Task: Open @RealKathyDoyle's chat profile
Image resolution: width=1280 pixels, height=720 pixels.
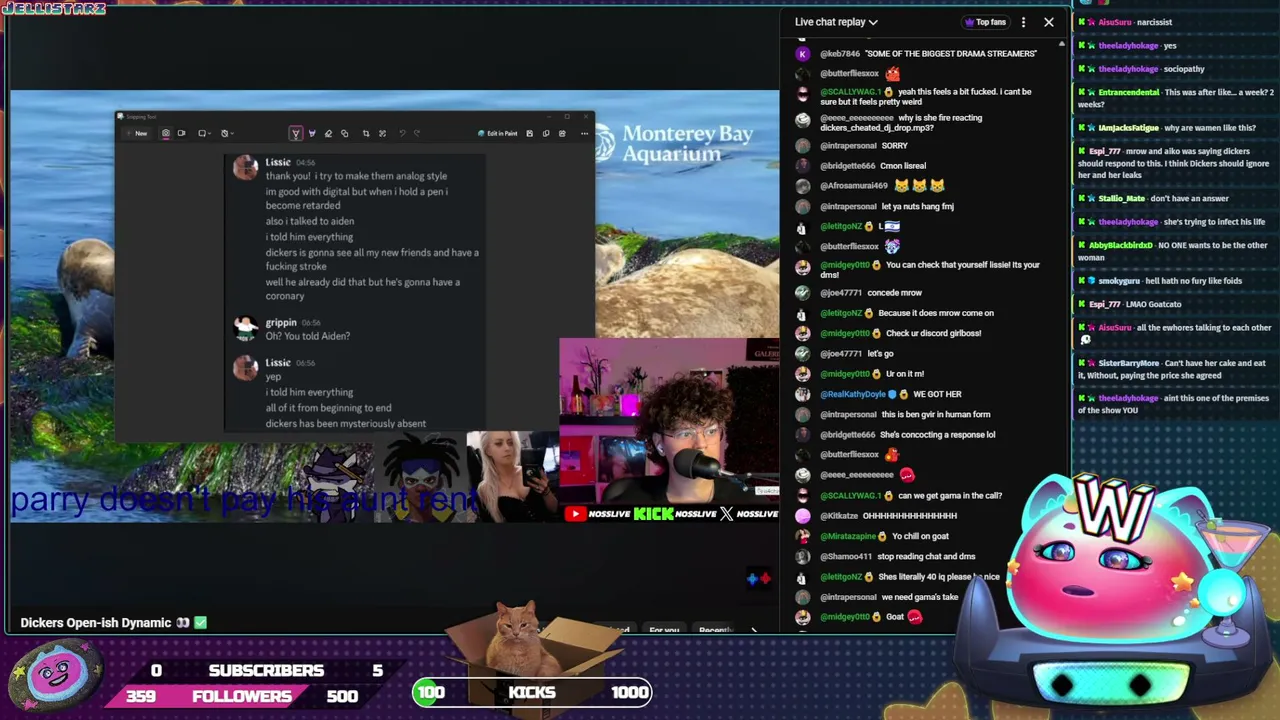Action: coord(854,394)
